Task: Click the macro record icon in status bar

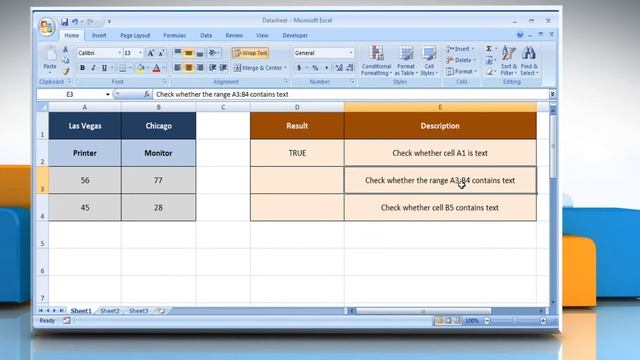Action: (67, 321)
